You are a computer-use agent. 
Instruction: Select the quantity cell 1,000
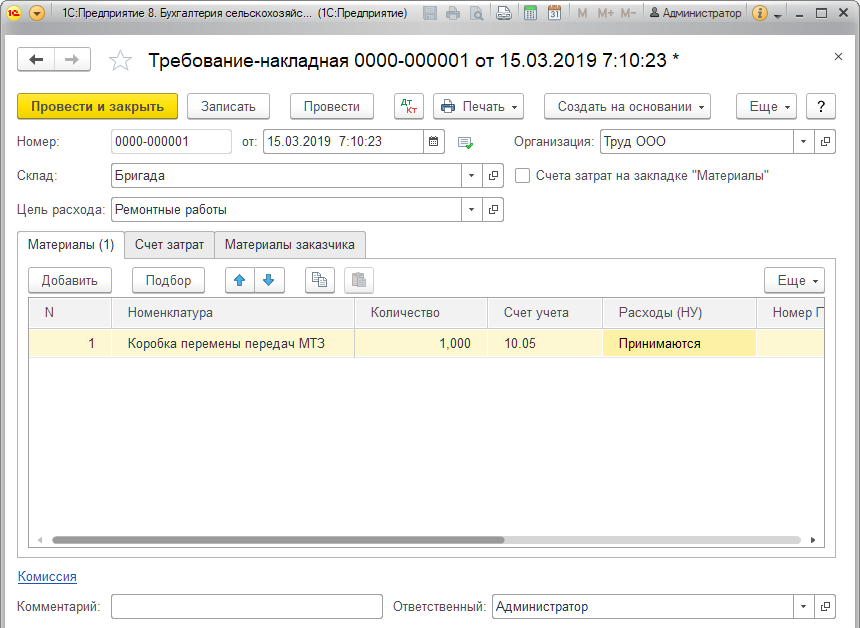421,343
